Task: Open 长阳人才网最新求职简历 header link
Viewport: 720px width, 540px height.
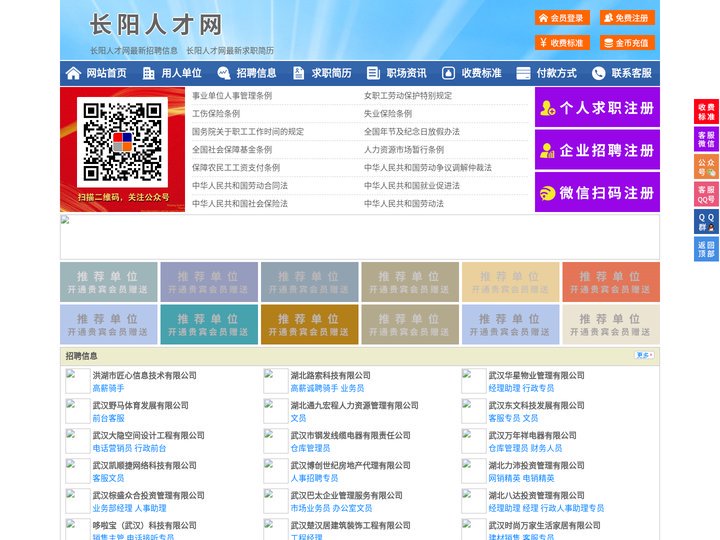Action: pos(230,51)
